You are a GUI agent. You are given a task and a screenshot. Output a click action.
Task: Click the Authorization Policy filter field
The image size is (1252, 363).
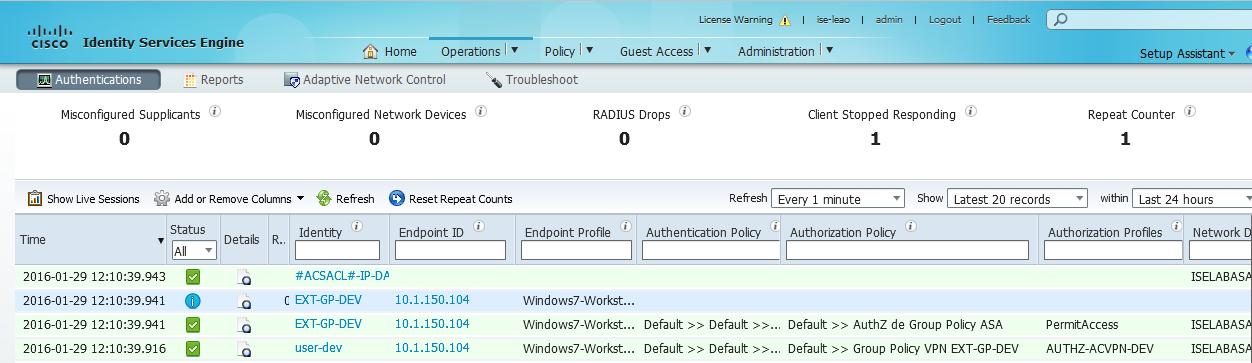[x=908, y=250]
